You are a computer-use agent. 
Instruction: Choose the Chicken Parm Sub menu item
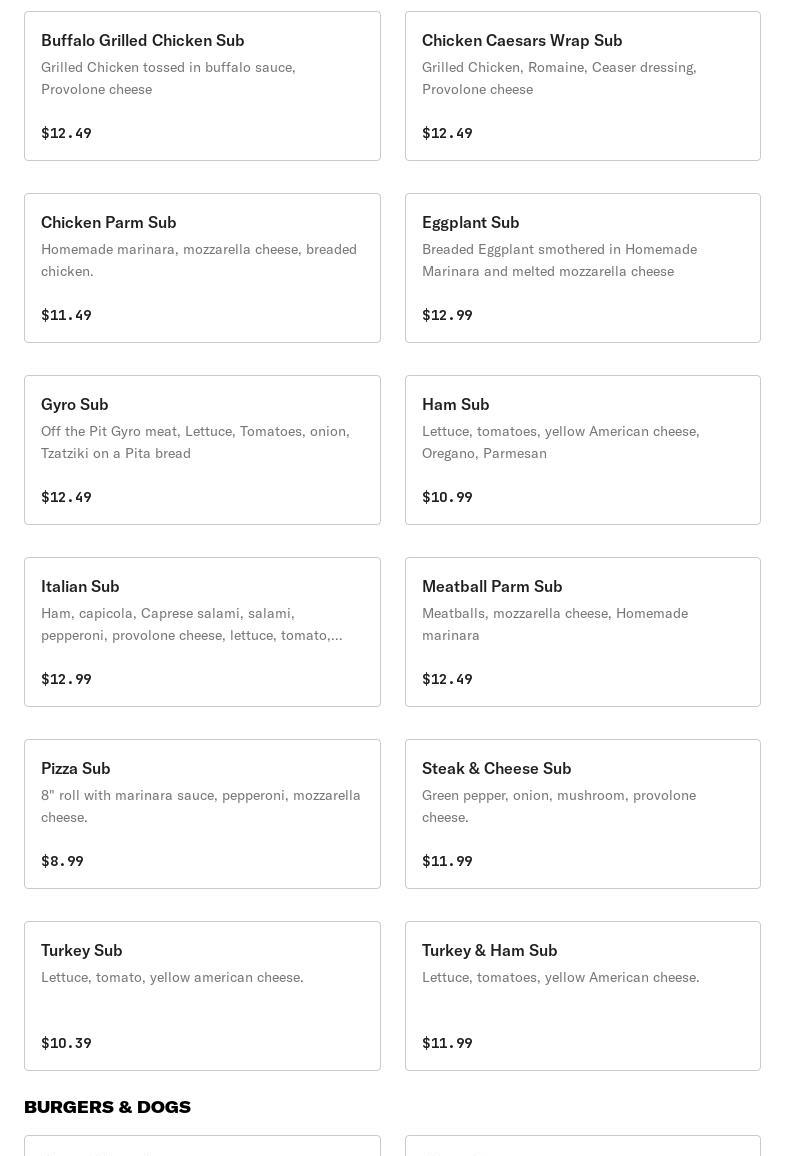pos(202,268)
